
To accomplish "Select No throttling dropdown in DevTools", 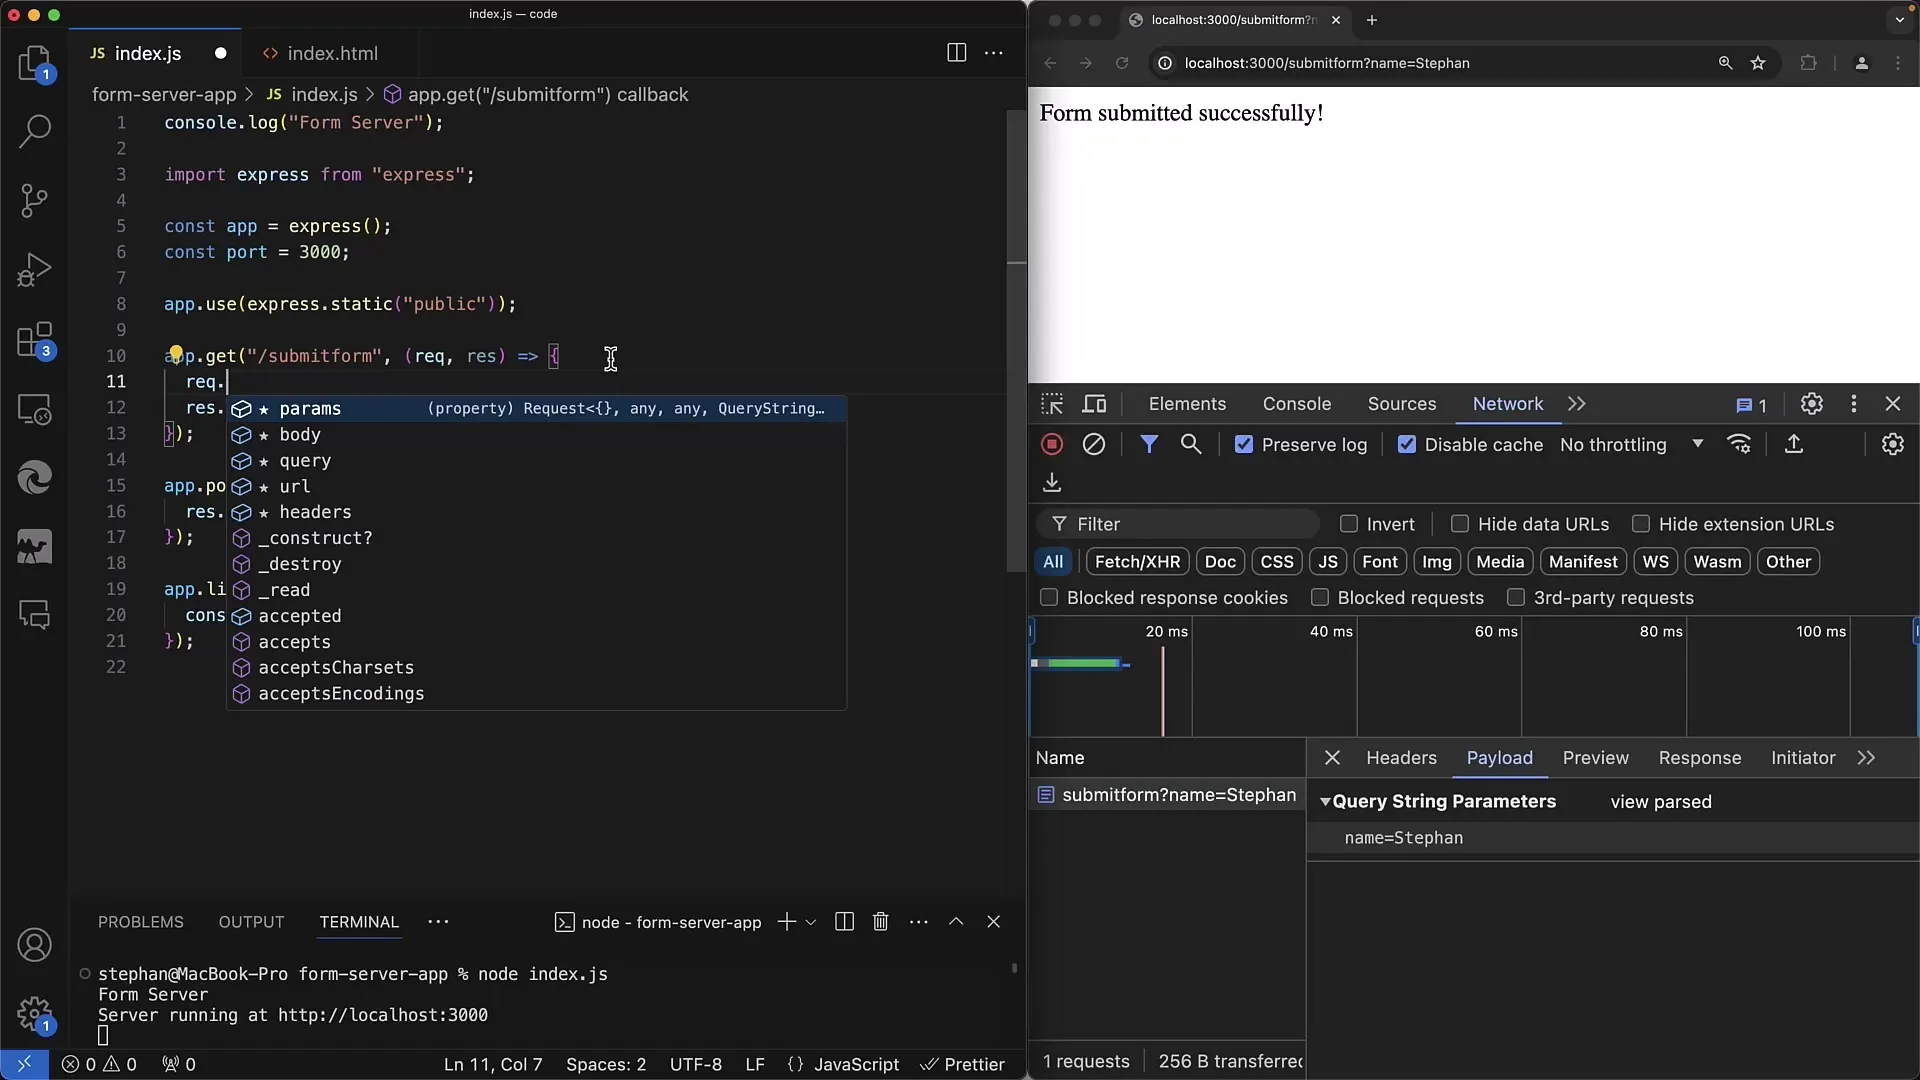I will (x=1631, y=444).
